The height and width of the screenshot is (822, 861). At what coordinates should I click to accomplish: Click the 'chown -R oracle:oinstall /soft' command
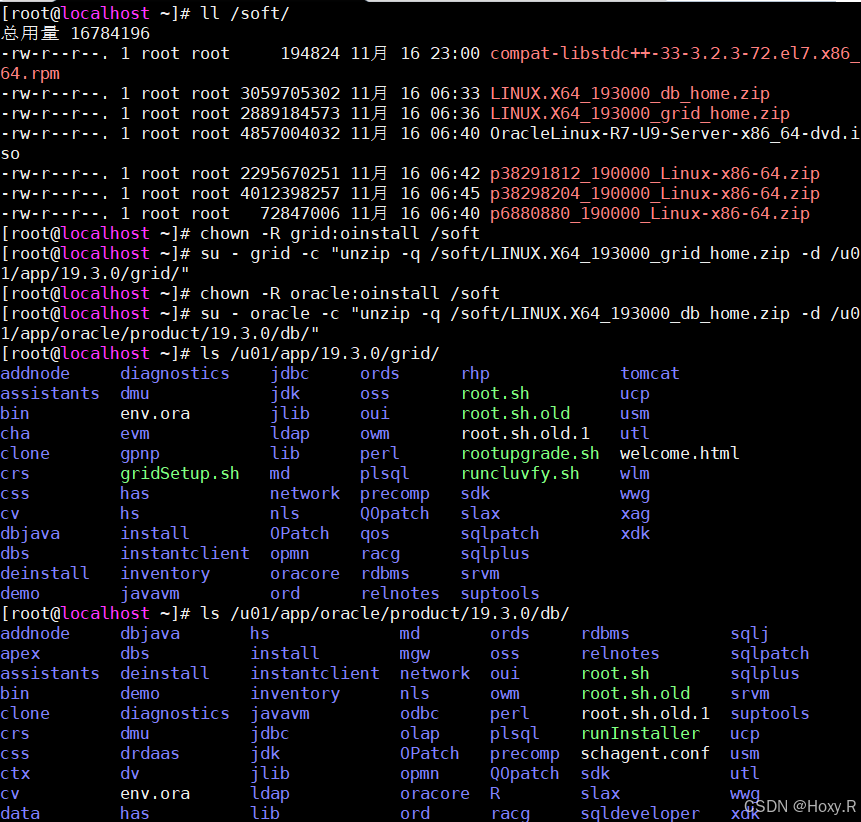pos(350,293)
